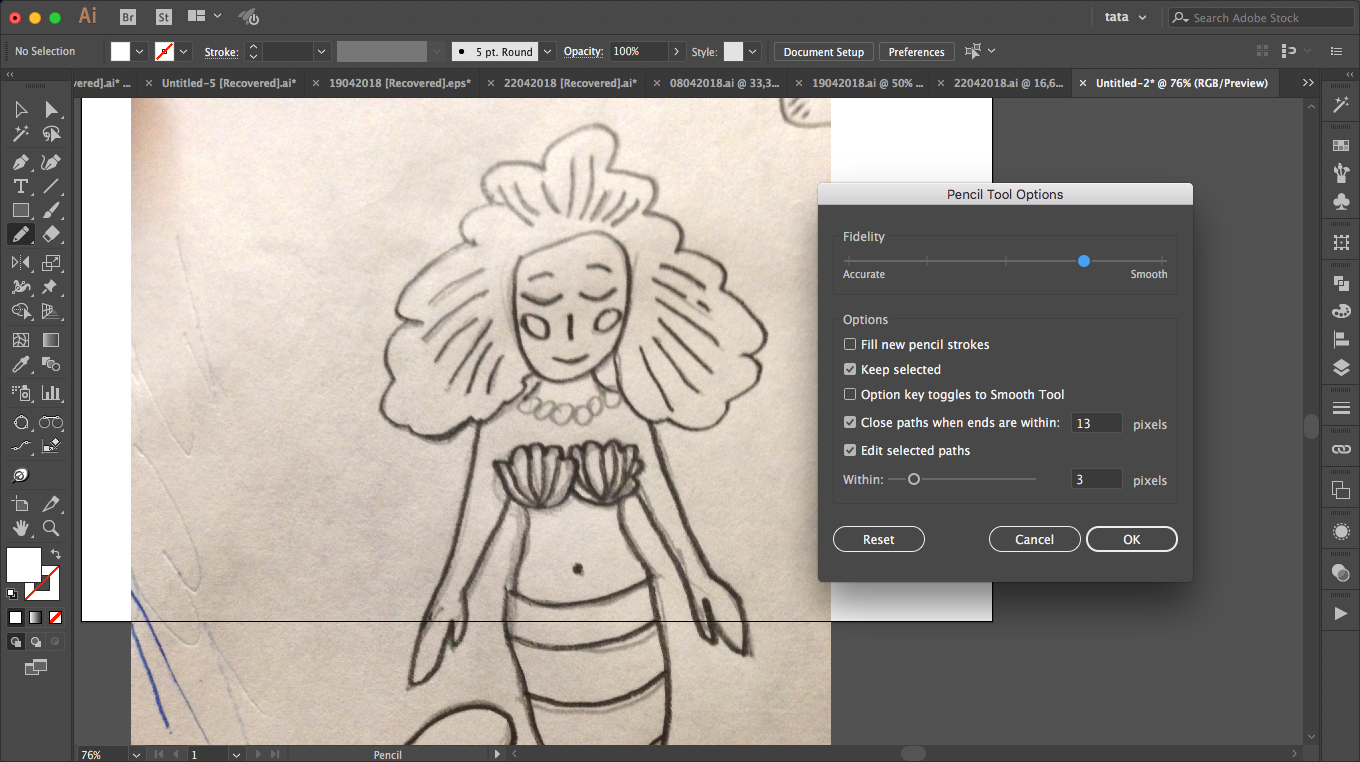The height and width of the screenshot is (762, 1360).
Task: Expand the Opacity value arrow
Action: (677, 51)
